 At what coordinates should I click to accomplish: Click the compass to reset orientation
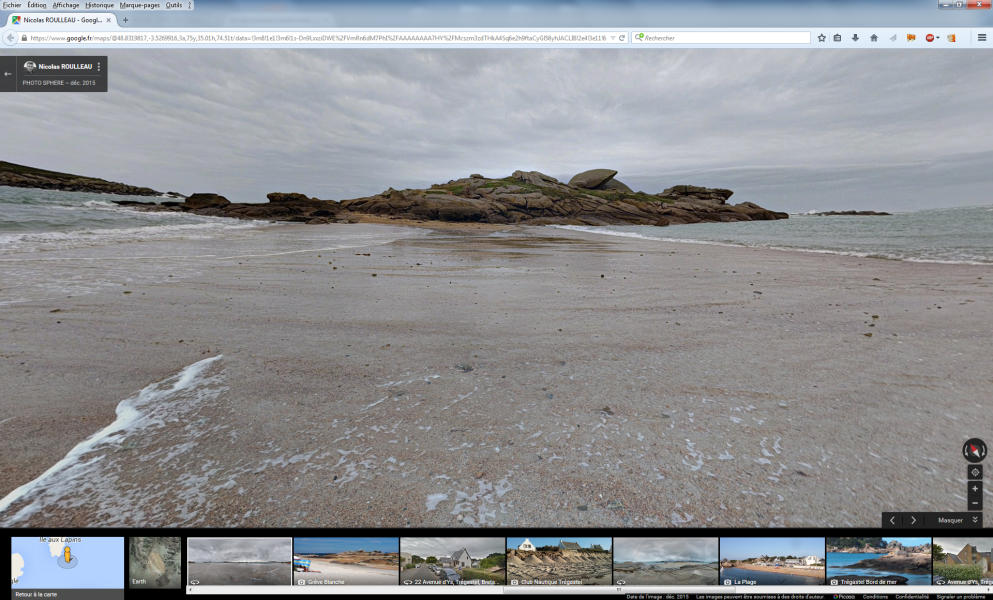click(x=975, y=450)
